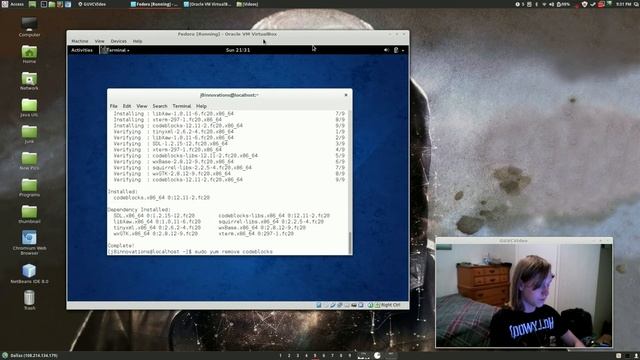This screenshot has width=640, height=360.
Task: Open the Computer desktop icon
Action: point(29,27)
